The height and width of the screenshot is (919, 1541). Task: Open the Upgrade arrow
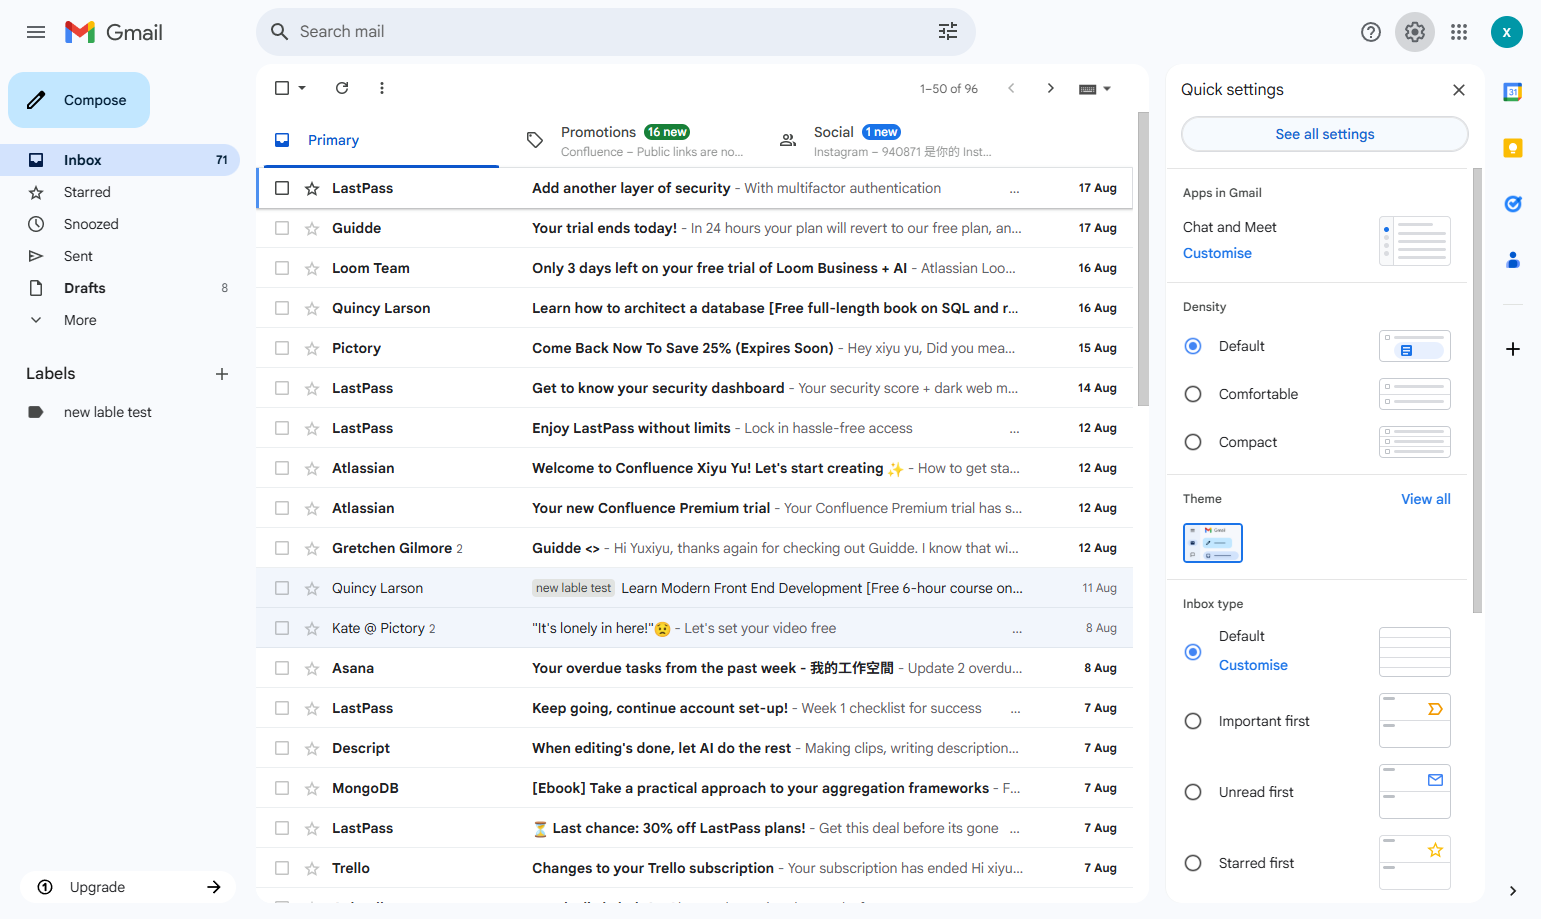(x=214, y=887)
